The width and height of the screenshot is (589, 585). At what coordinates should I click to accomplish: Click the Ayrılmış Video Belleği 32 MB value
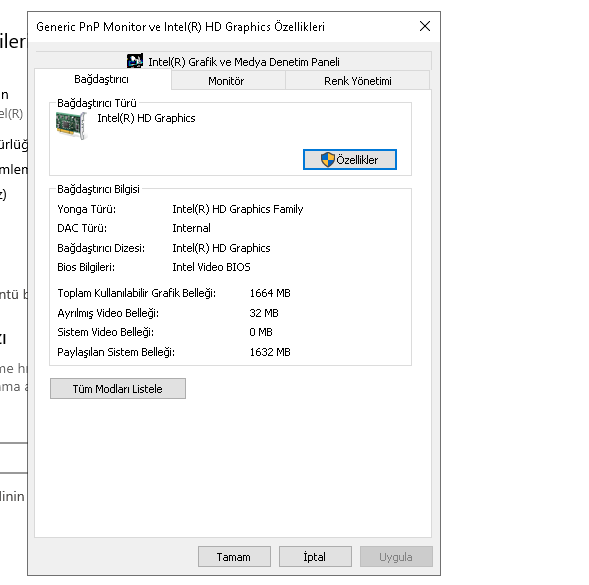(264, 313)
